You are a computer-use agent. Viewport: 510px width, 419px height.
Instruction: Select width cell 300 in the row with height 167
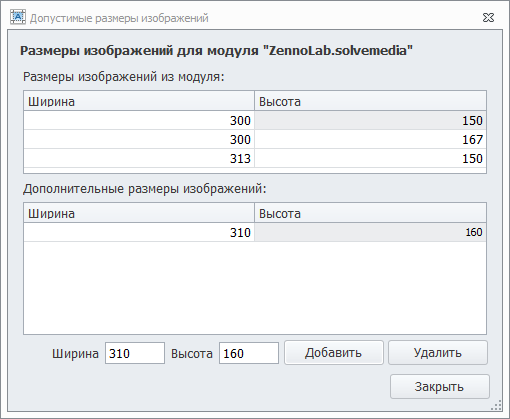click(139, 139)
